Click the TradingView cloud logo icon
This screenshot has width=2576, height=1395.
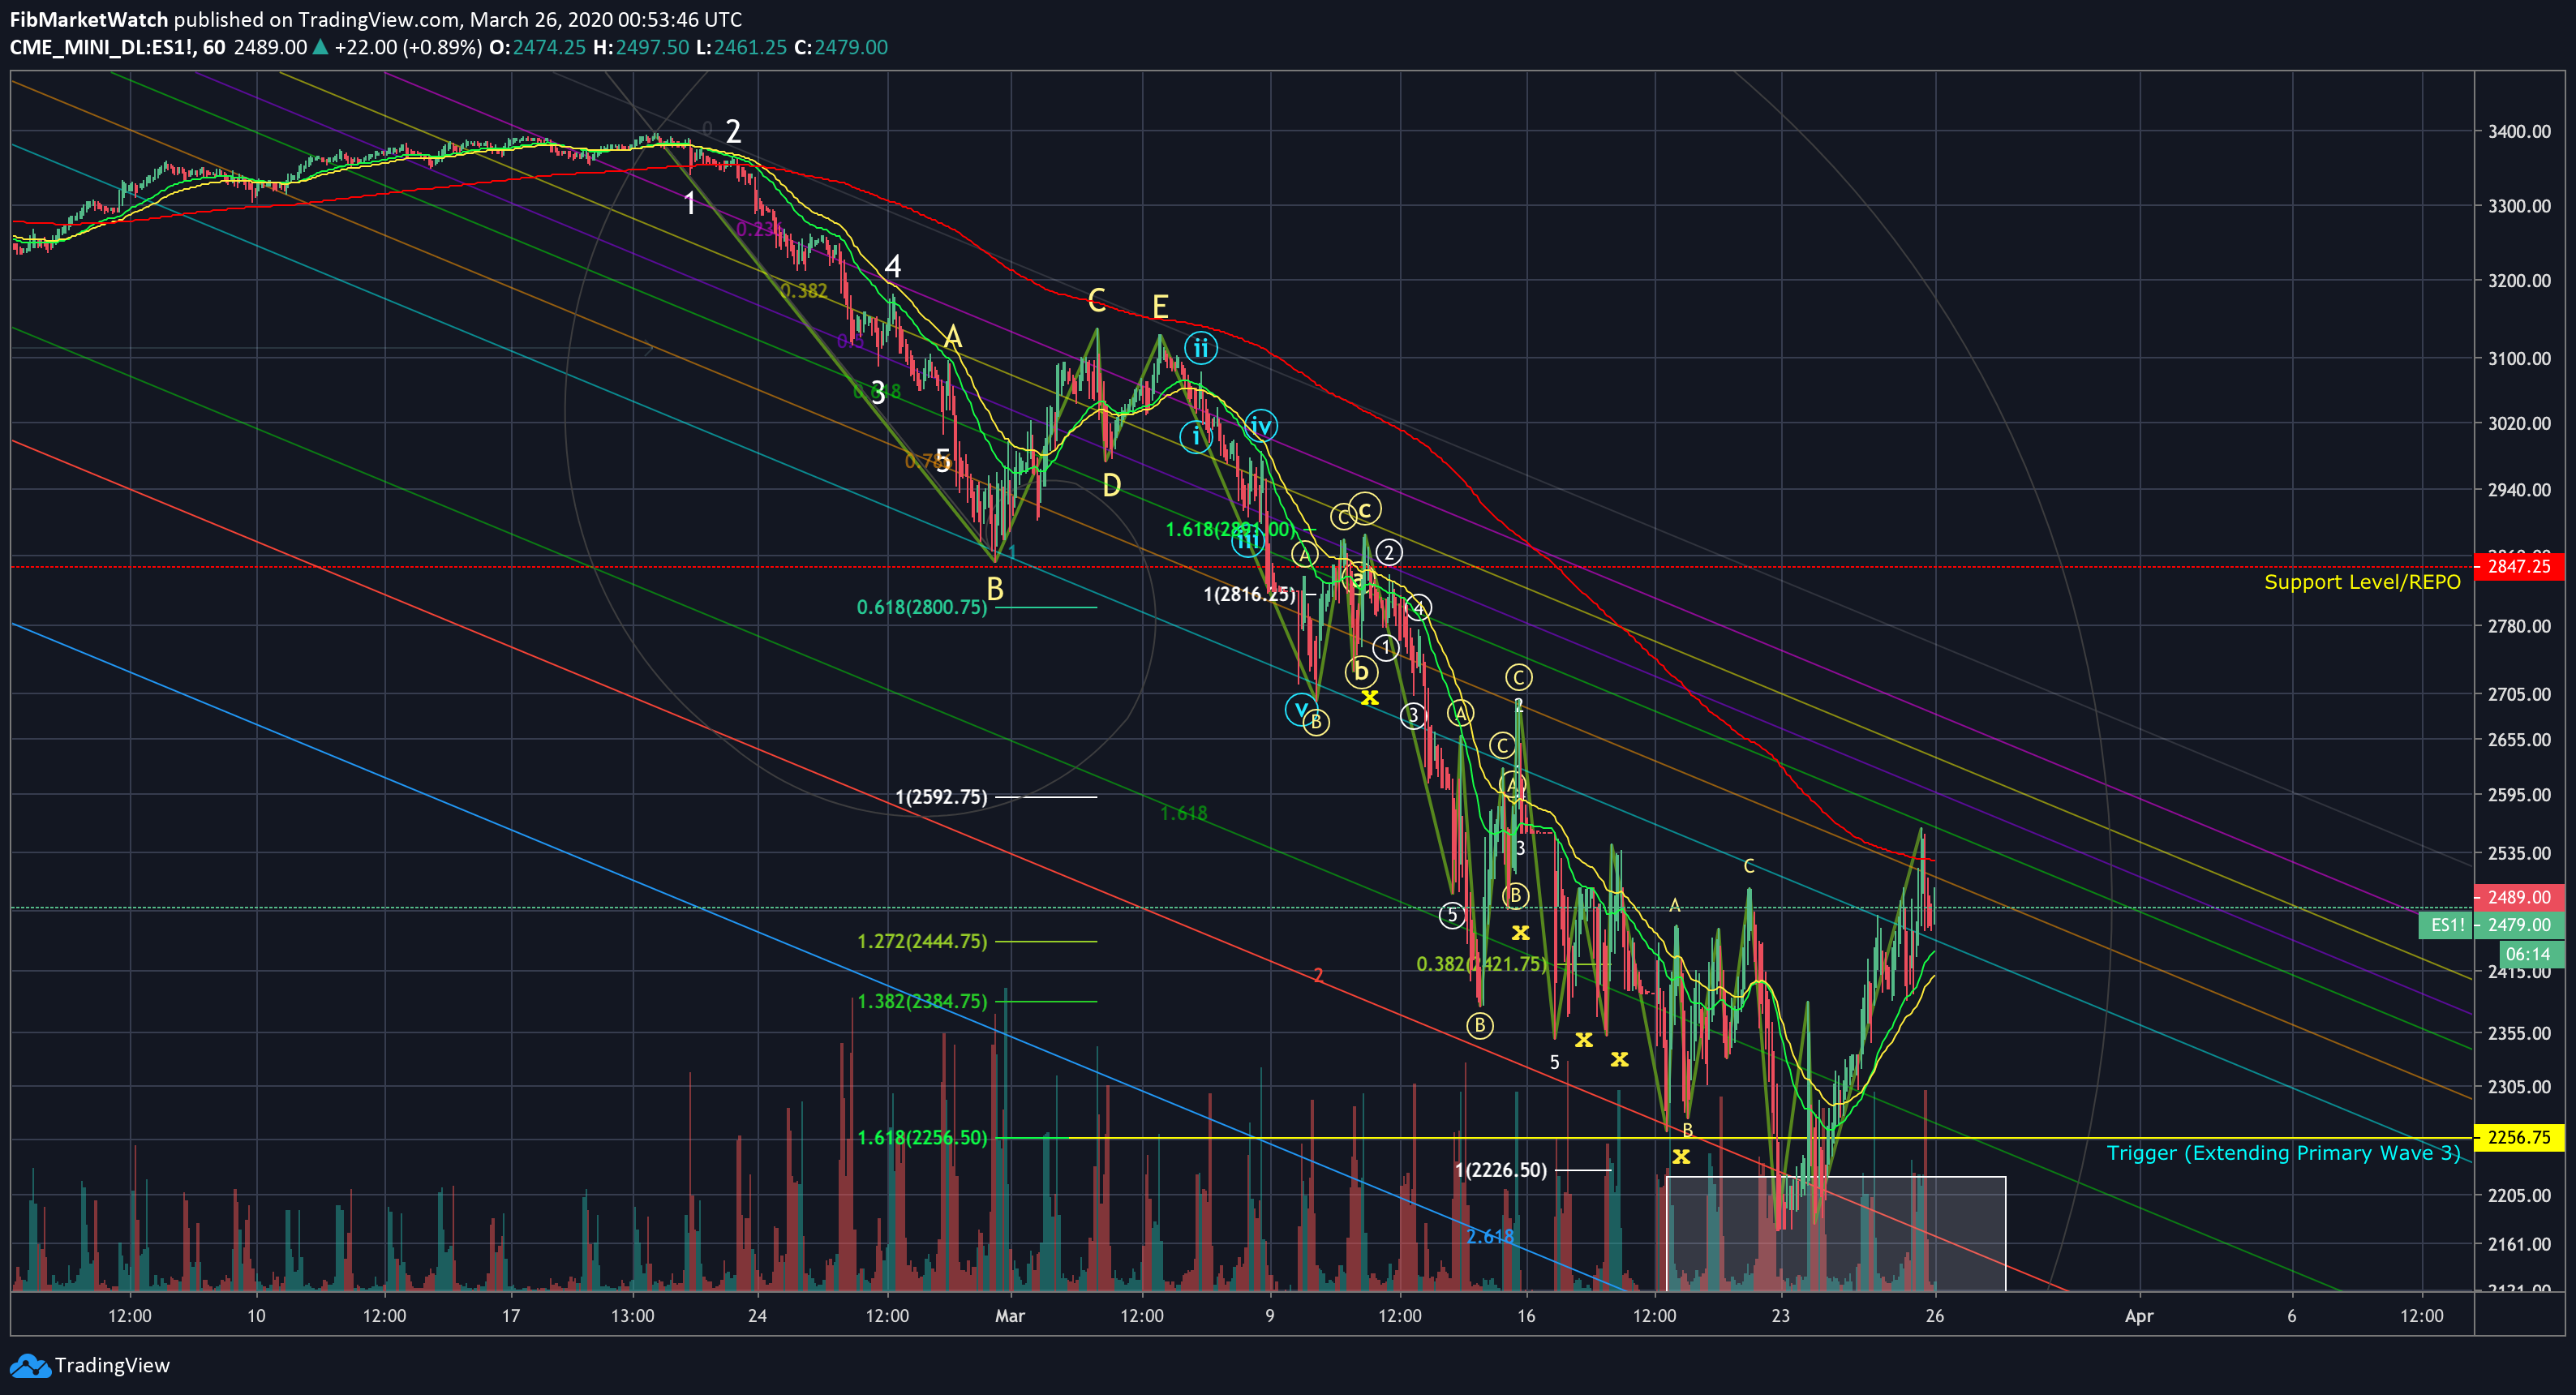pyautogui.click(x=29, y=1366)
